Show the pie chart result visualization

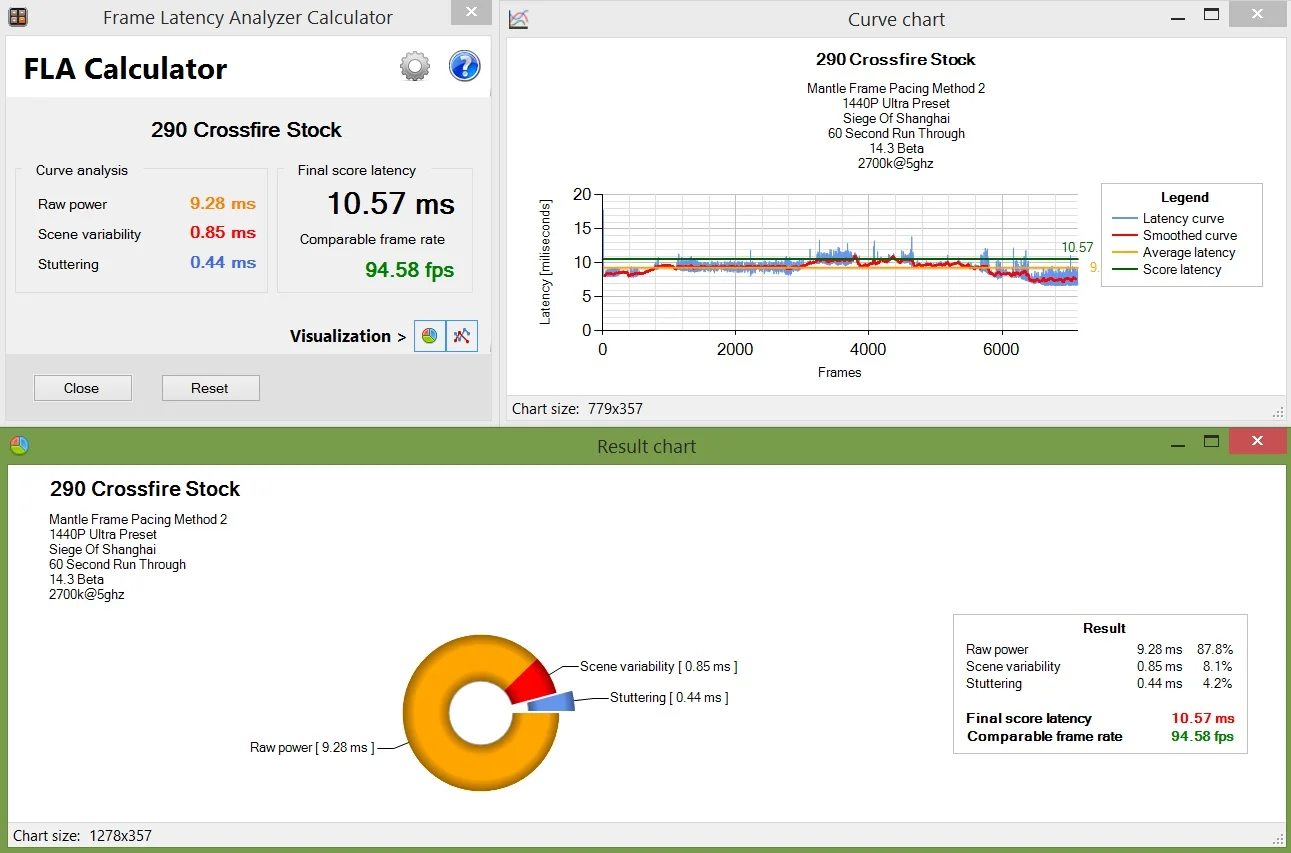429,336
